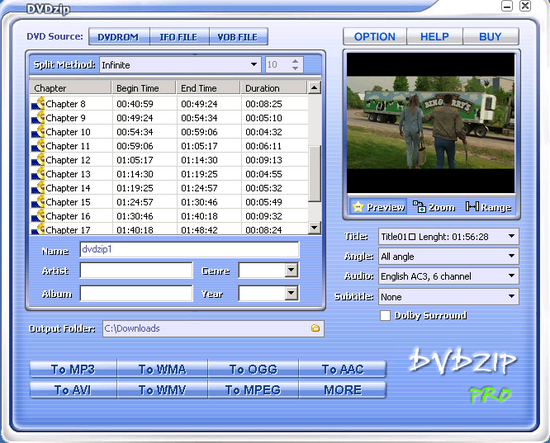Viewport: 550px width, 443px height.
Task: Click the video preview thumbnail
Action: (x=431, y=123)
